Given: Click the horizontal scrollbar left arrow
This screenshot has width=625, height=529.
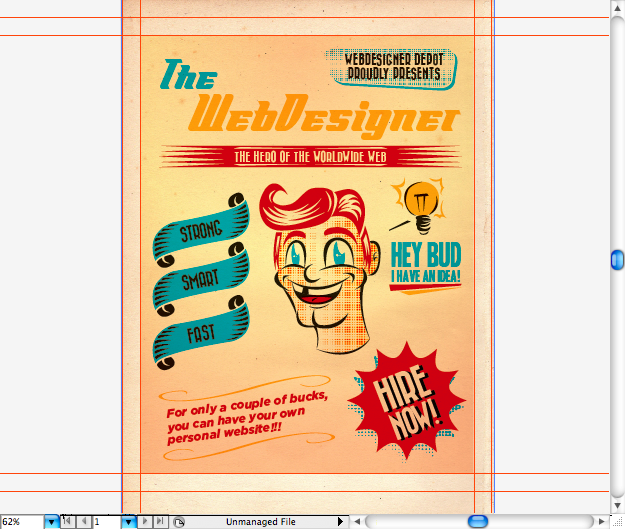Looking at the screenshot, I should click(x=357, y=521).
